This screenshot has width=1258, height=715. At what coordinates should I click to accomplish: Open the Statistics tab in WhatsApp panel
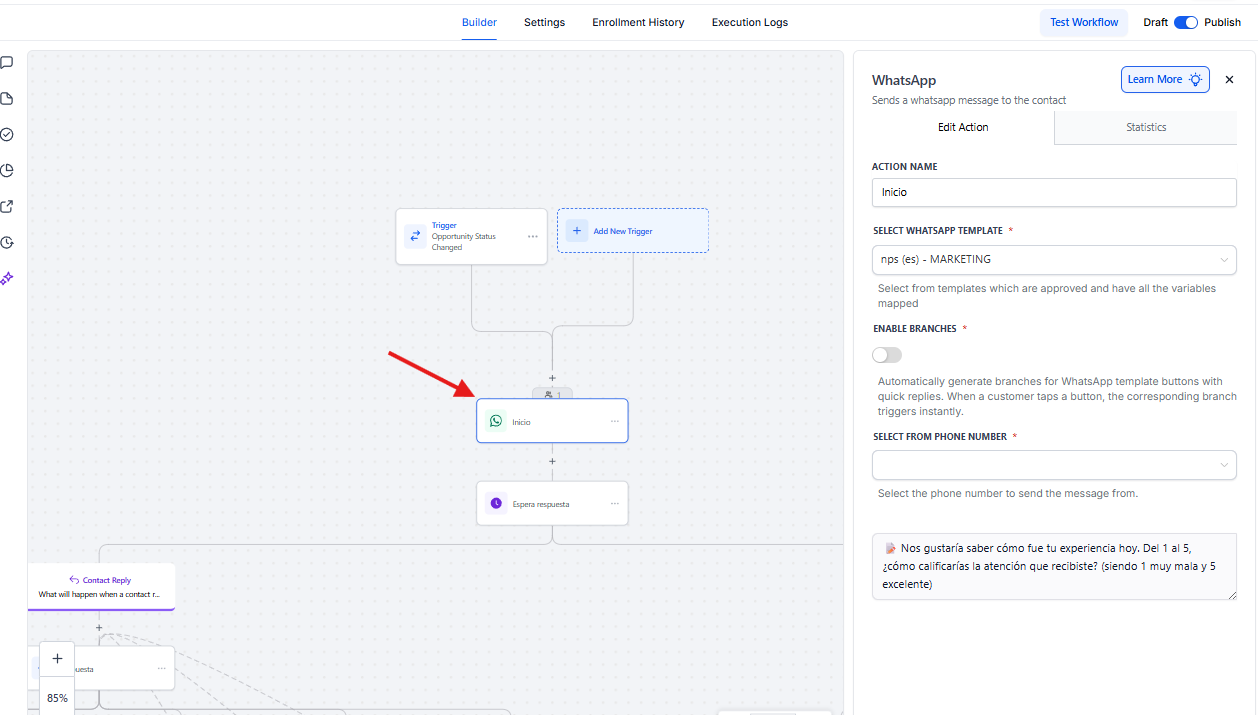coord(1146,127)
